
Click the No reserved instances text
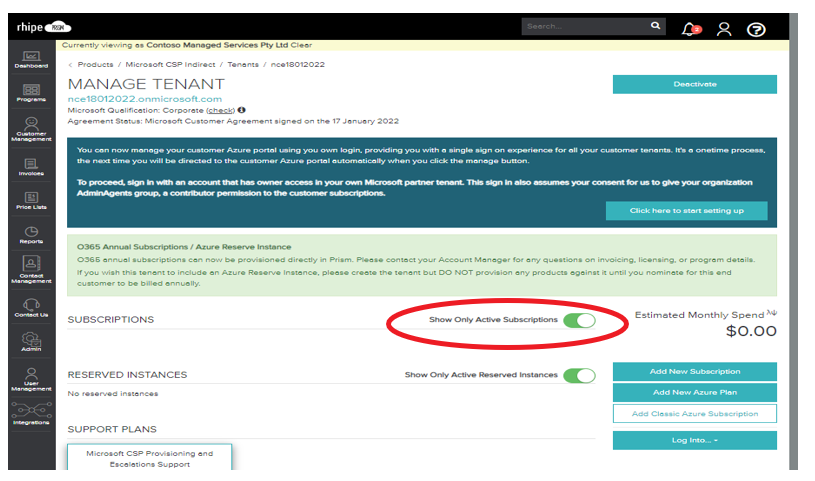coord(113,394)
